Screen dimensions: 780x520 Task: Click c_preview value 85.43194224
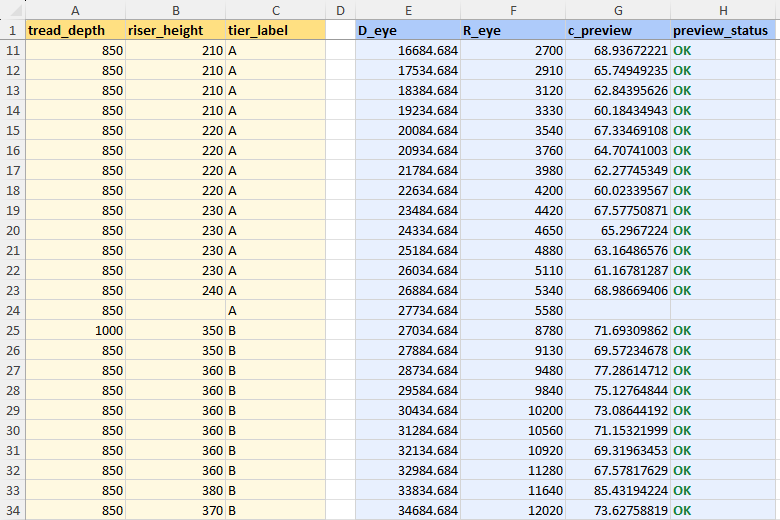618,491
